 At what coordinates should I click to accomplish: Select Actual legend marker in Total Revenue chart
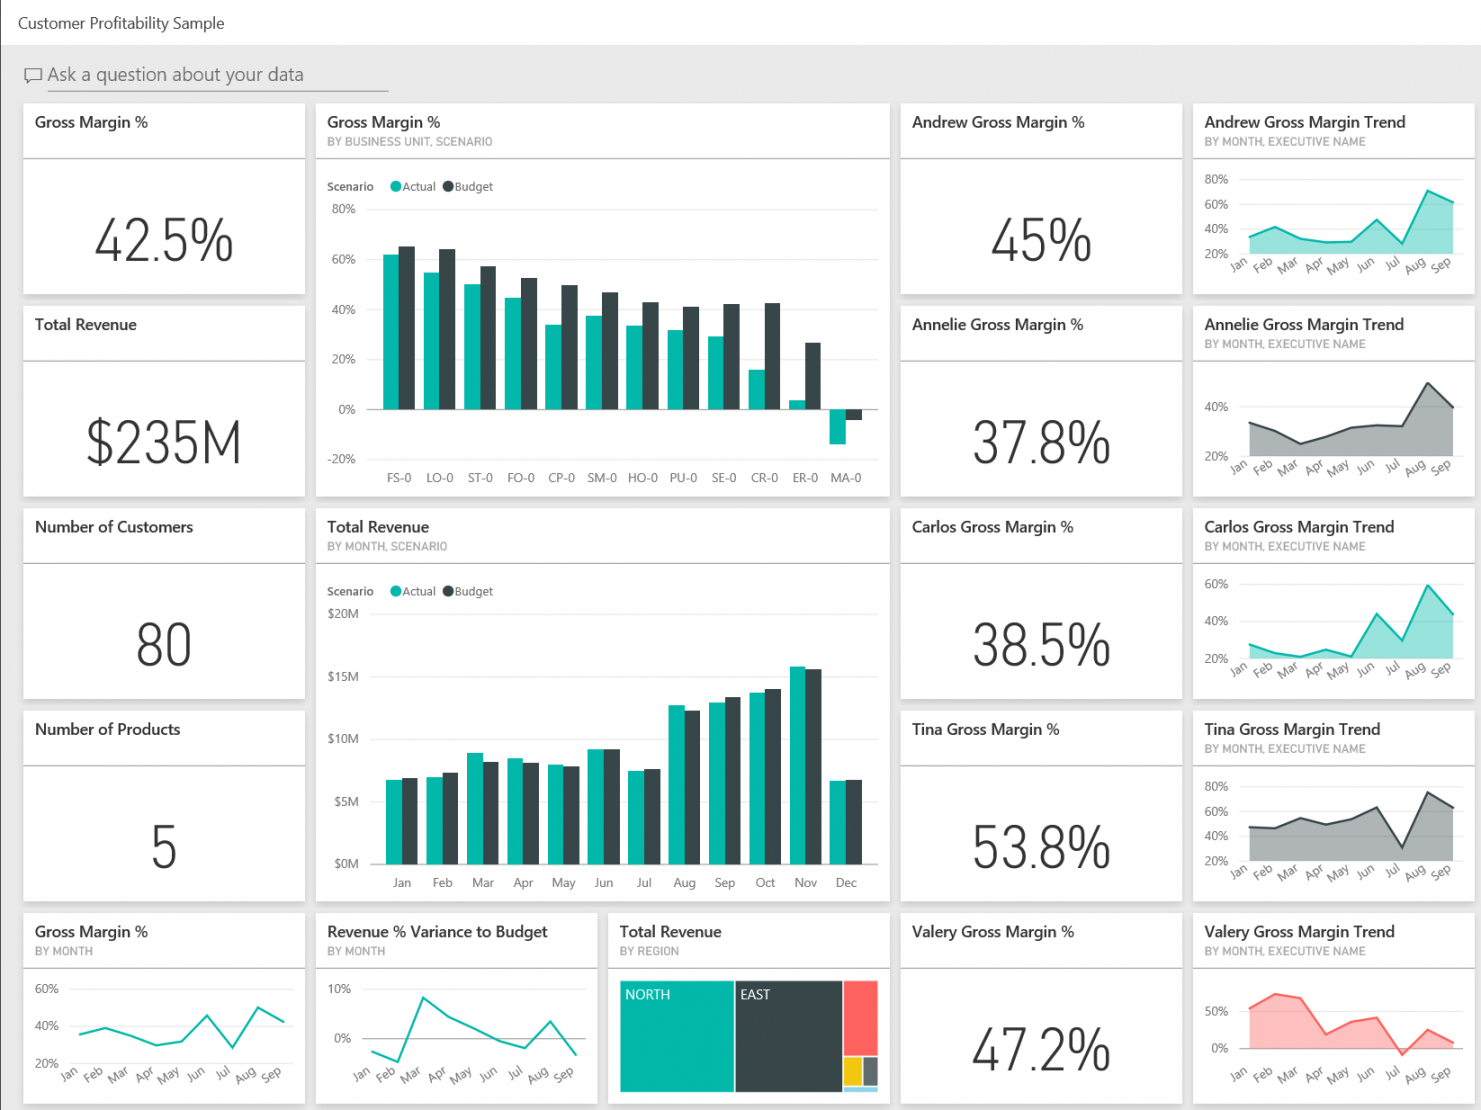(396, 592)
